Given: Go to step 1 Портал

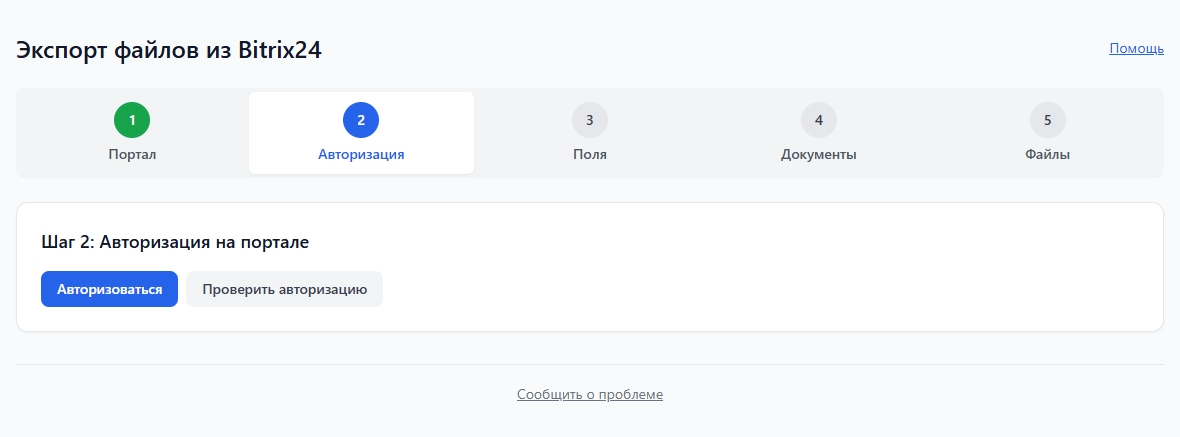Looking at the screenshot, I should 132,133.
